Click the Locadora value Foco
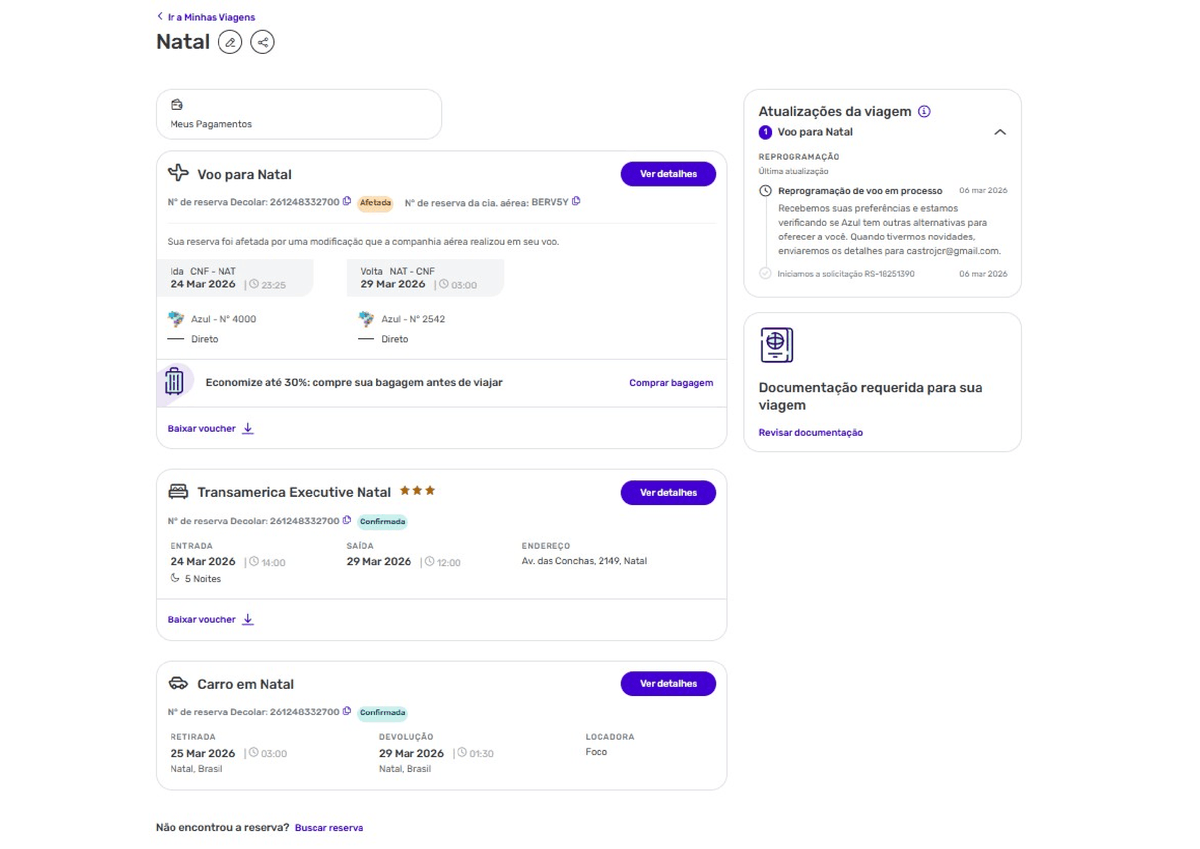The width and height of the screenshot is (1200, 849). [596, 752]
